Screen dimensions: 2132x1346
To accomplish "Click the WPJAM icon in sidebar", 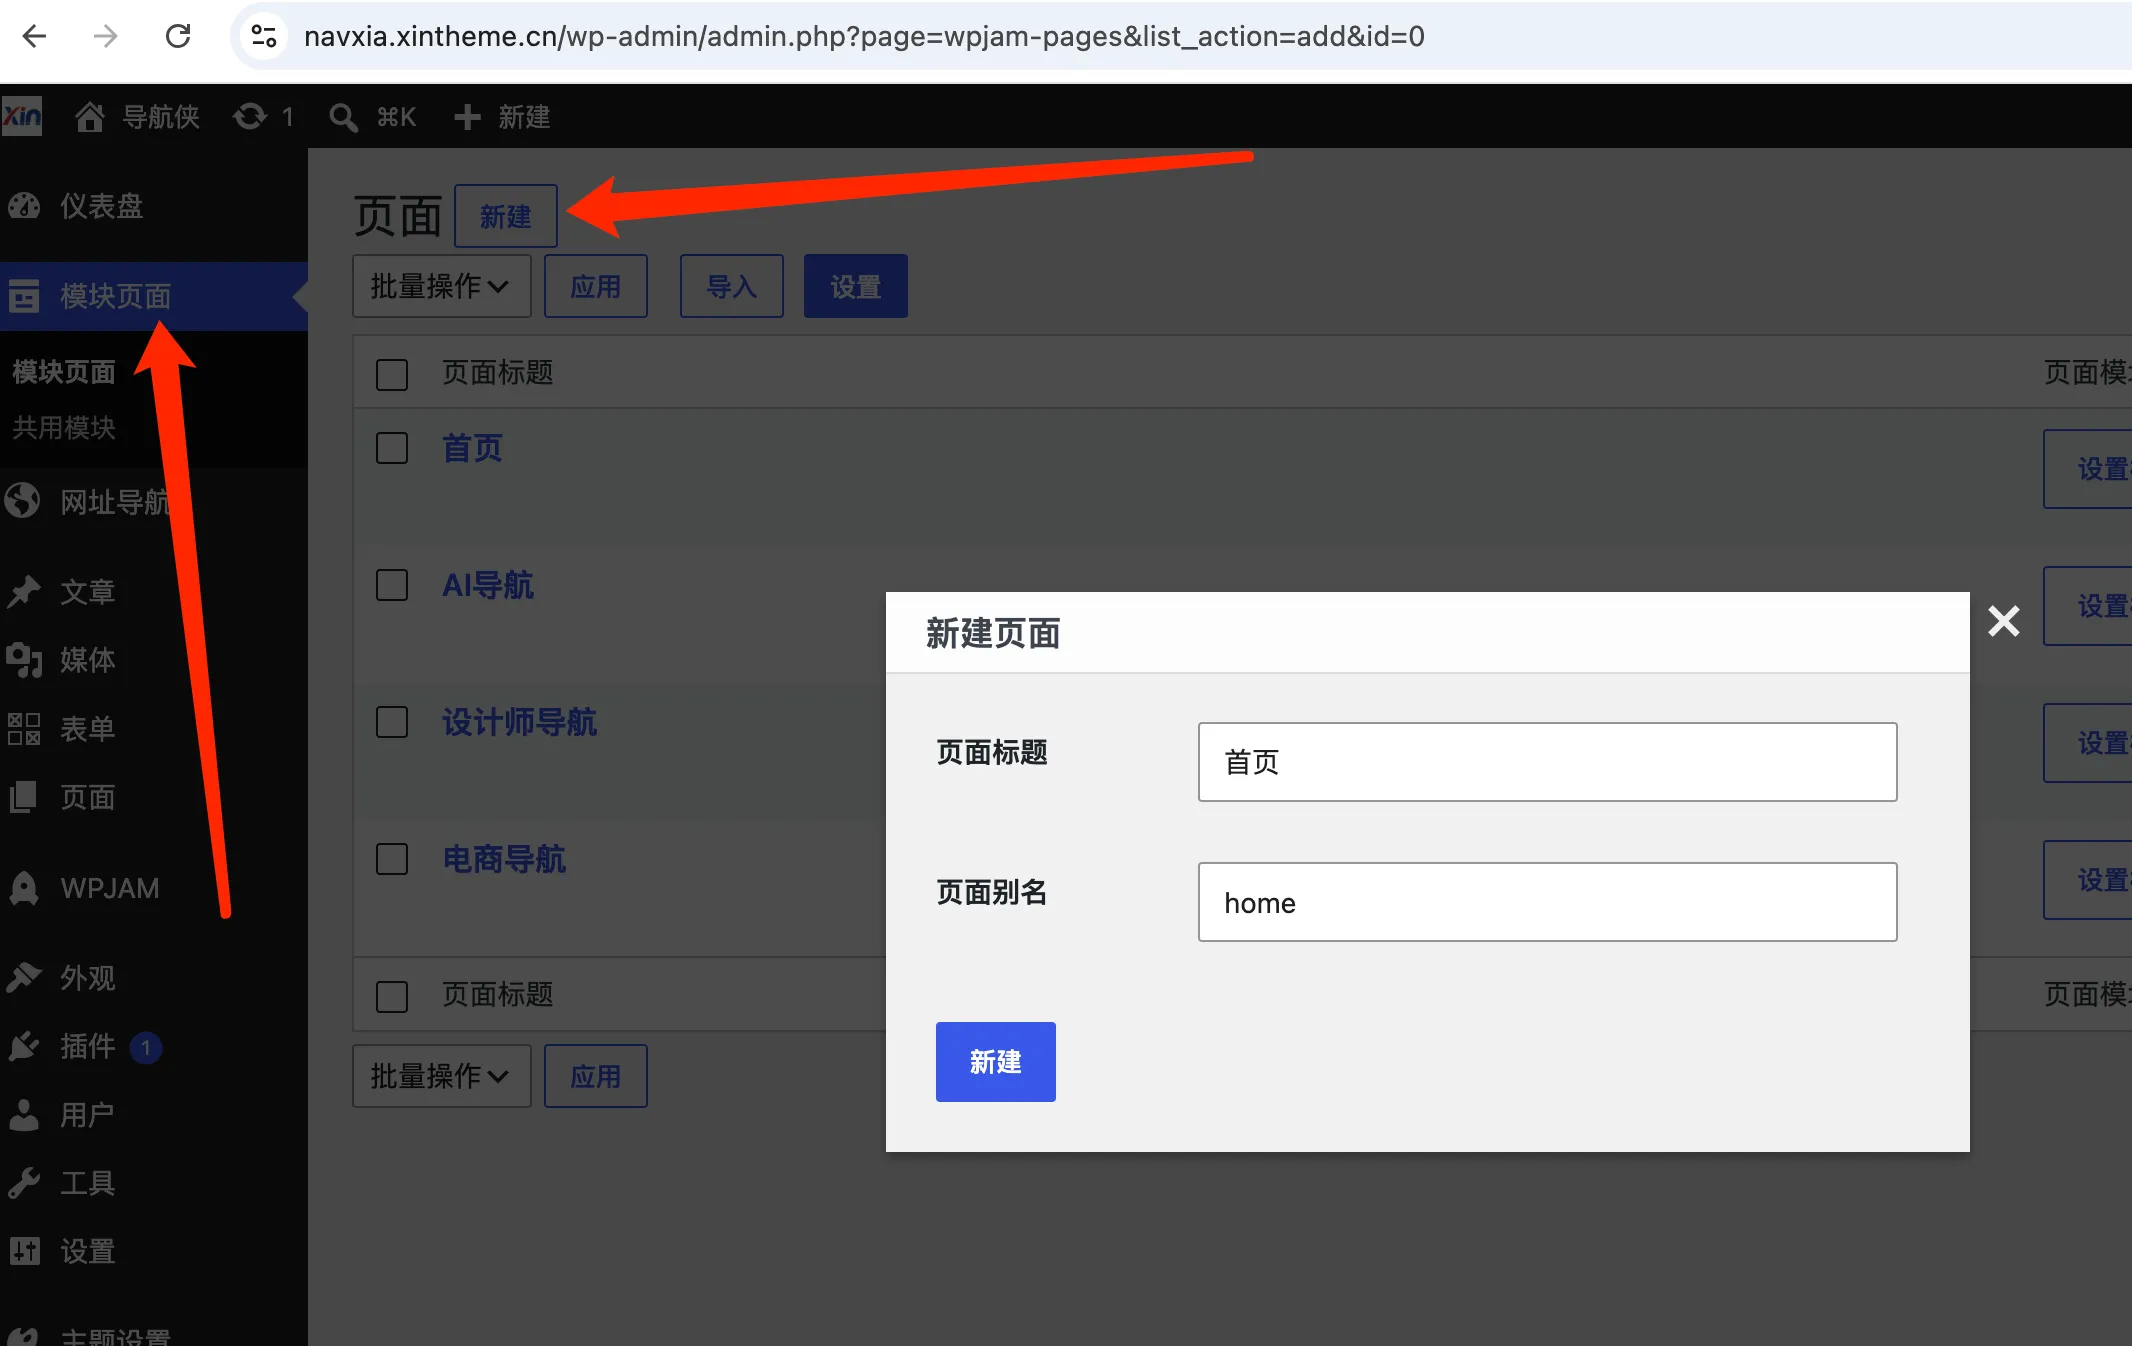I will click(x=24, y=888).
